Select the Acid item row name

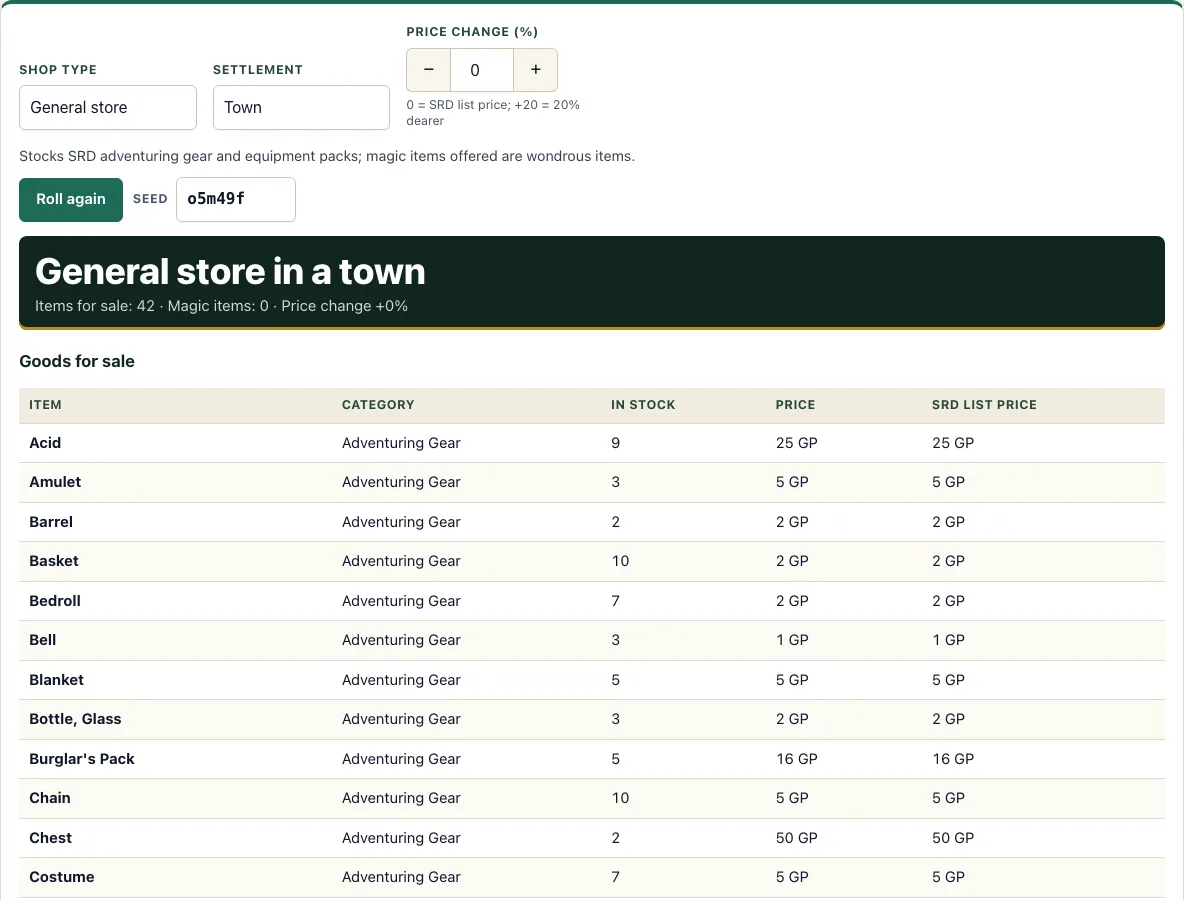45,443
